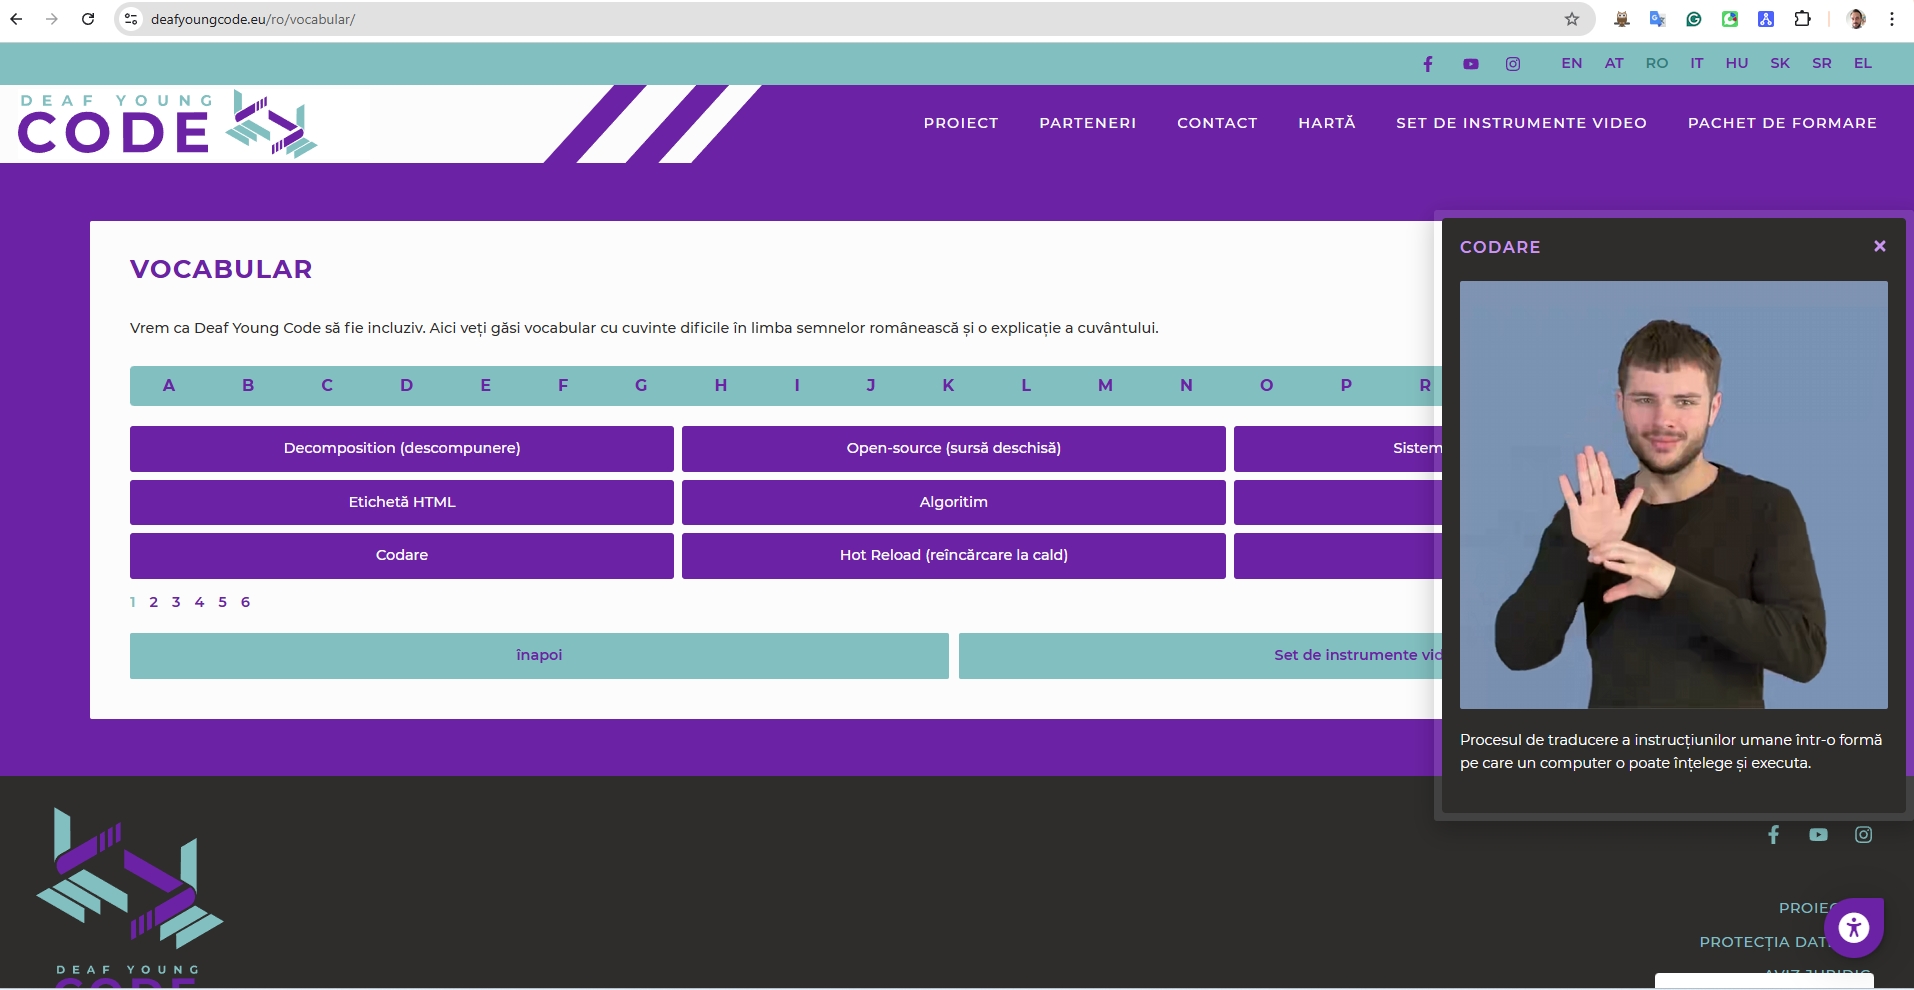The image size is (1914, 990).
Task: Open the Set de instrumente video menu
Action: pos(1520,123)
